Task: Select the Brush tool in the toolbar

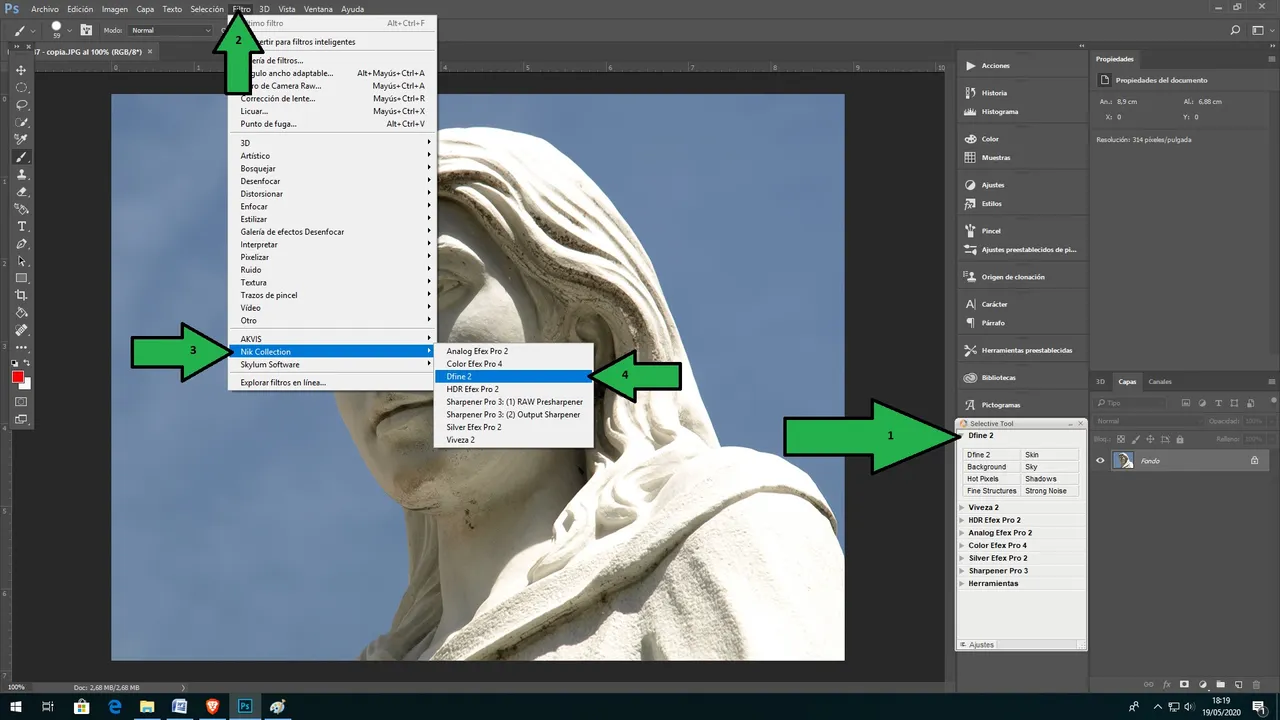Action: point(21,157)
